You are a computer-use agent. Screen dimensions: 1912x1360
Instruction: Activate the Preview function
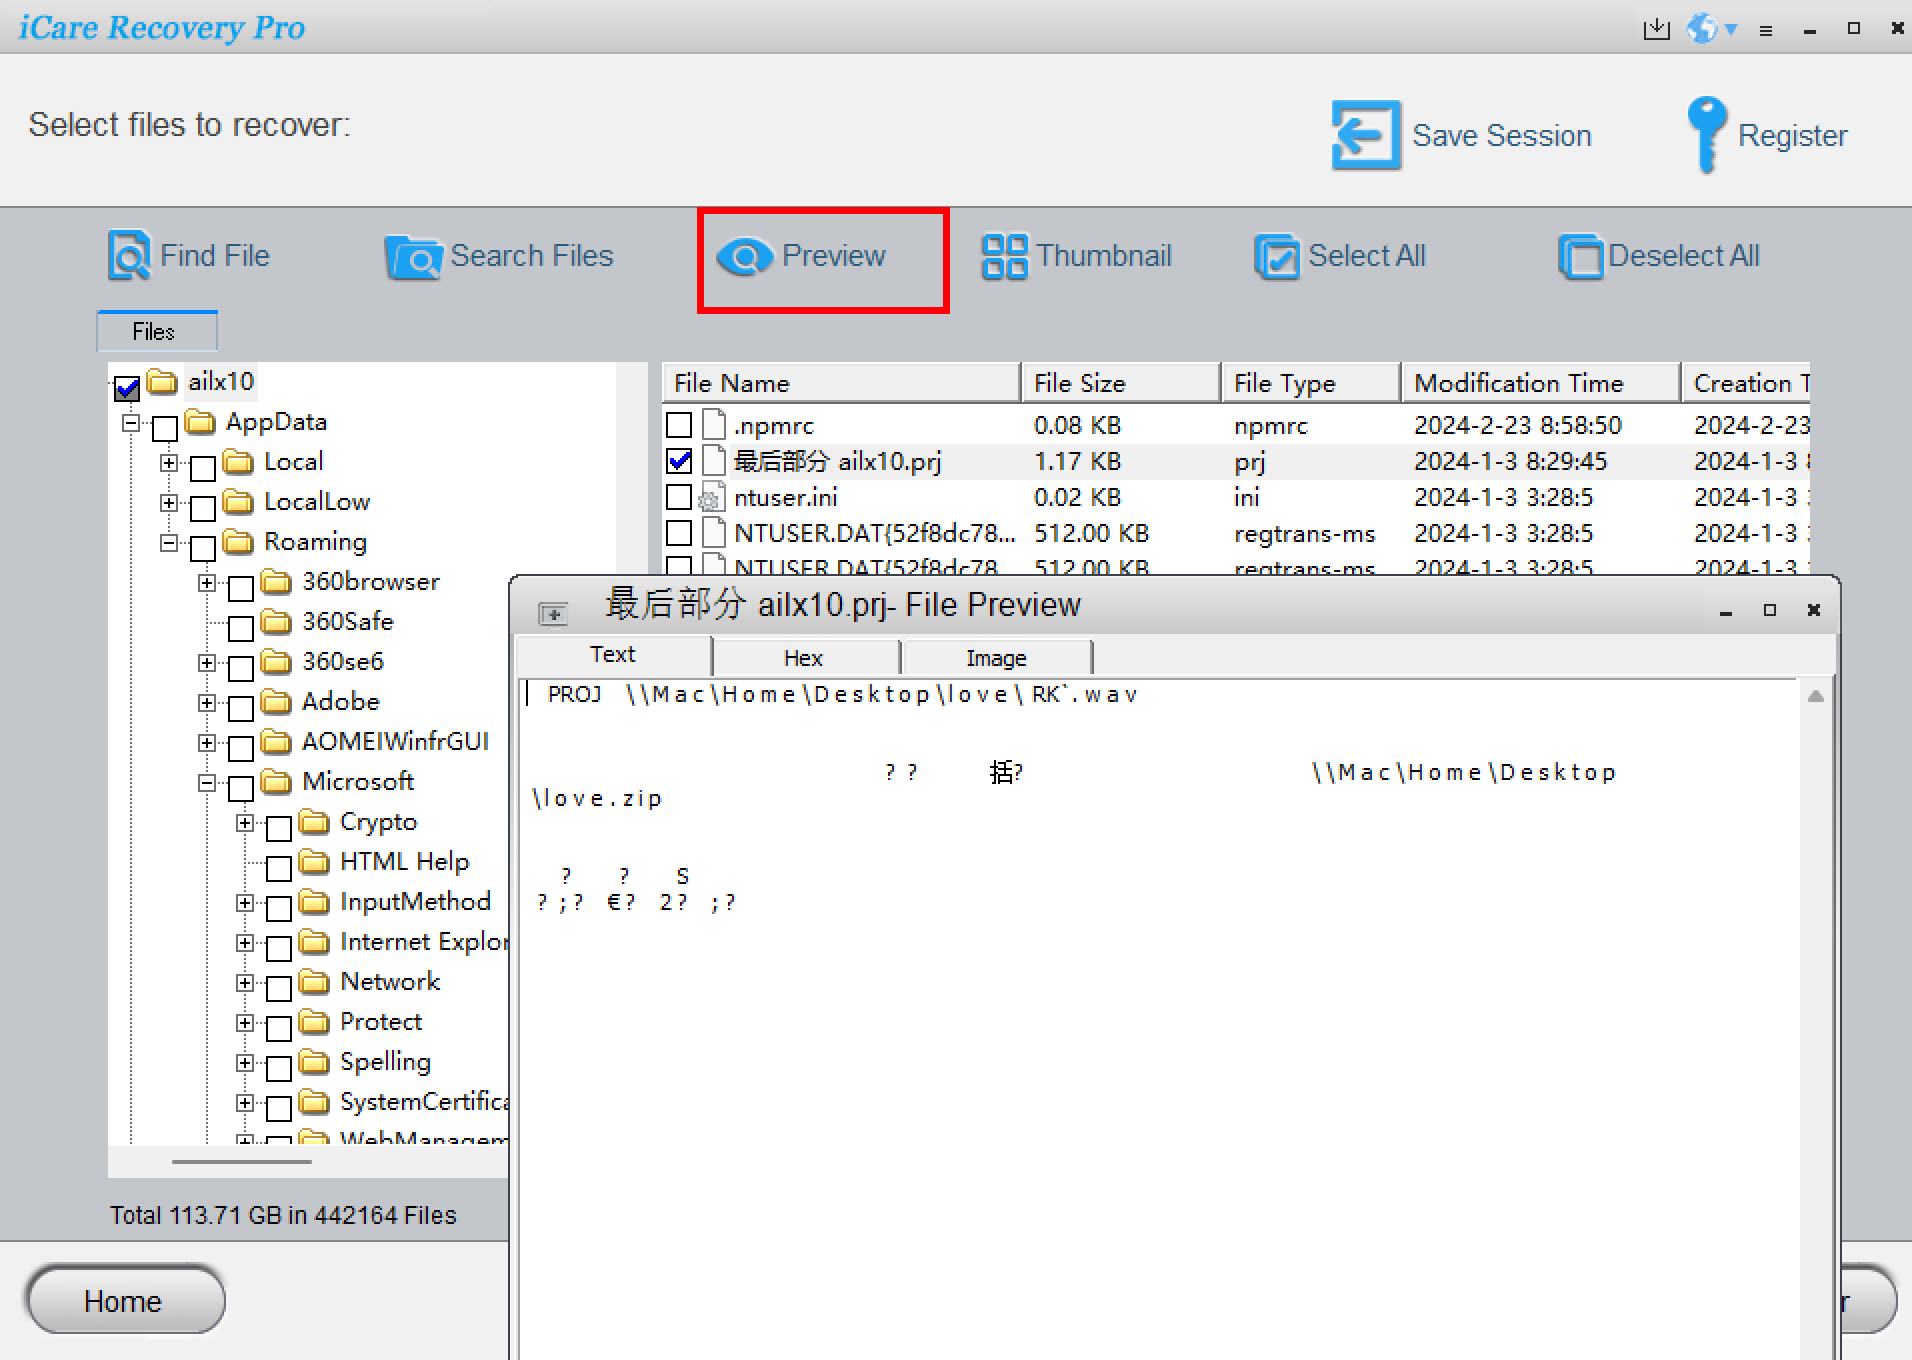coord(820,257)
